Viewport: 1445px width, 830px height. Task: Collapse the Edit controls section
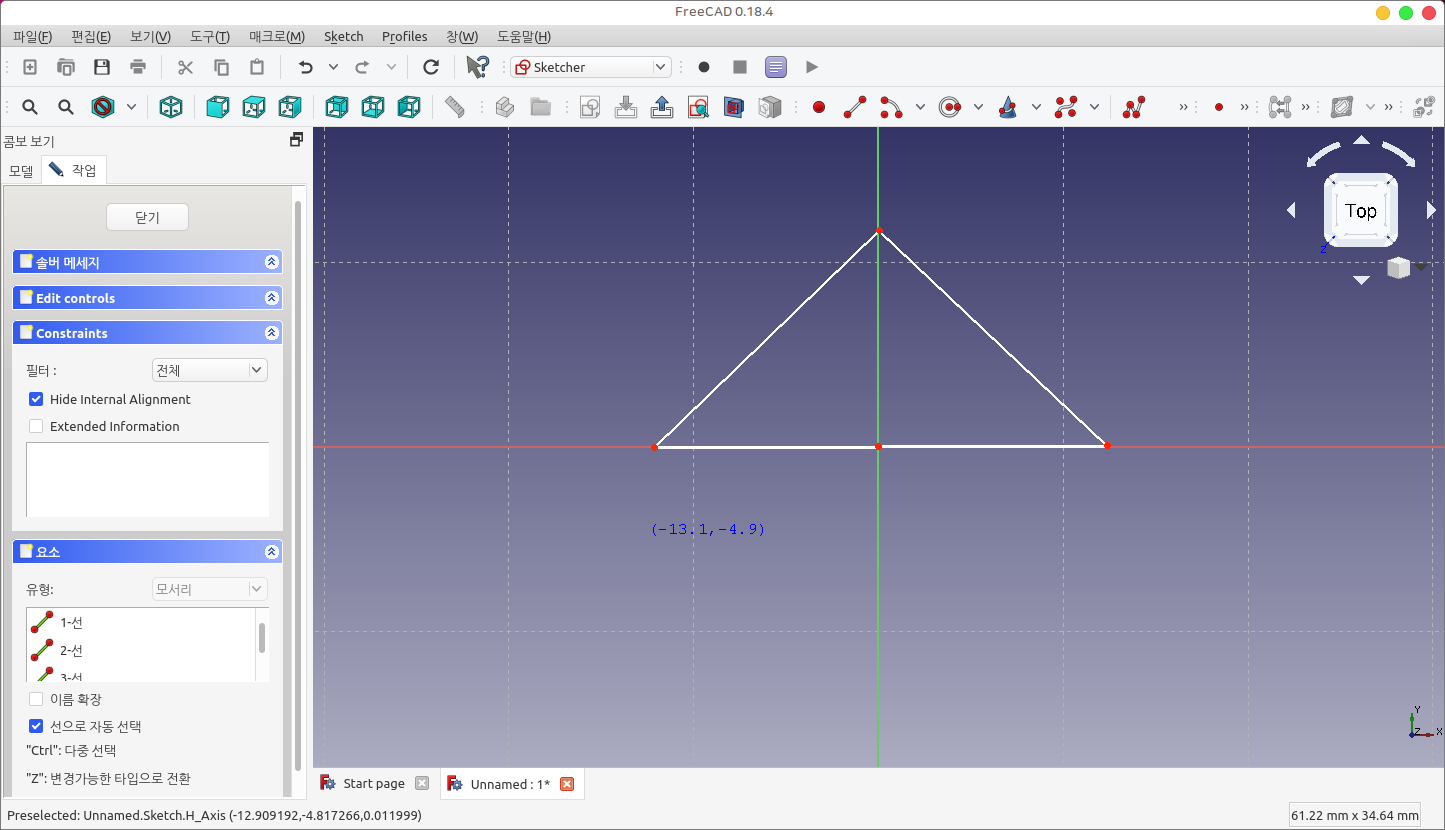(x=271, y=298)
